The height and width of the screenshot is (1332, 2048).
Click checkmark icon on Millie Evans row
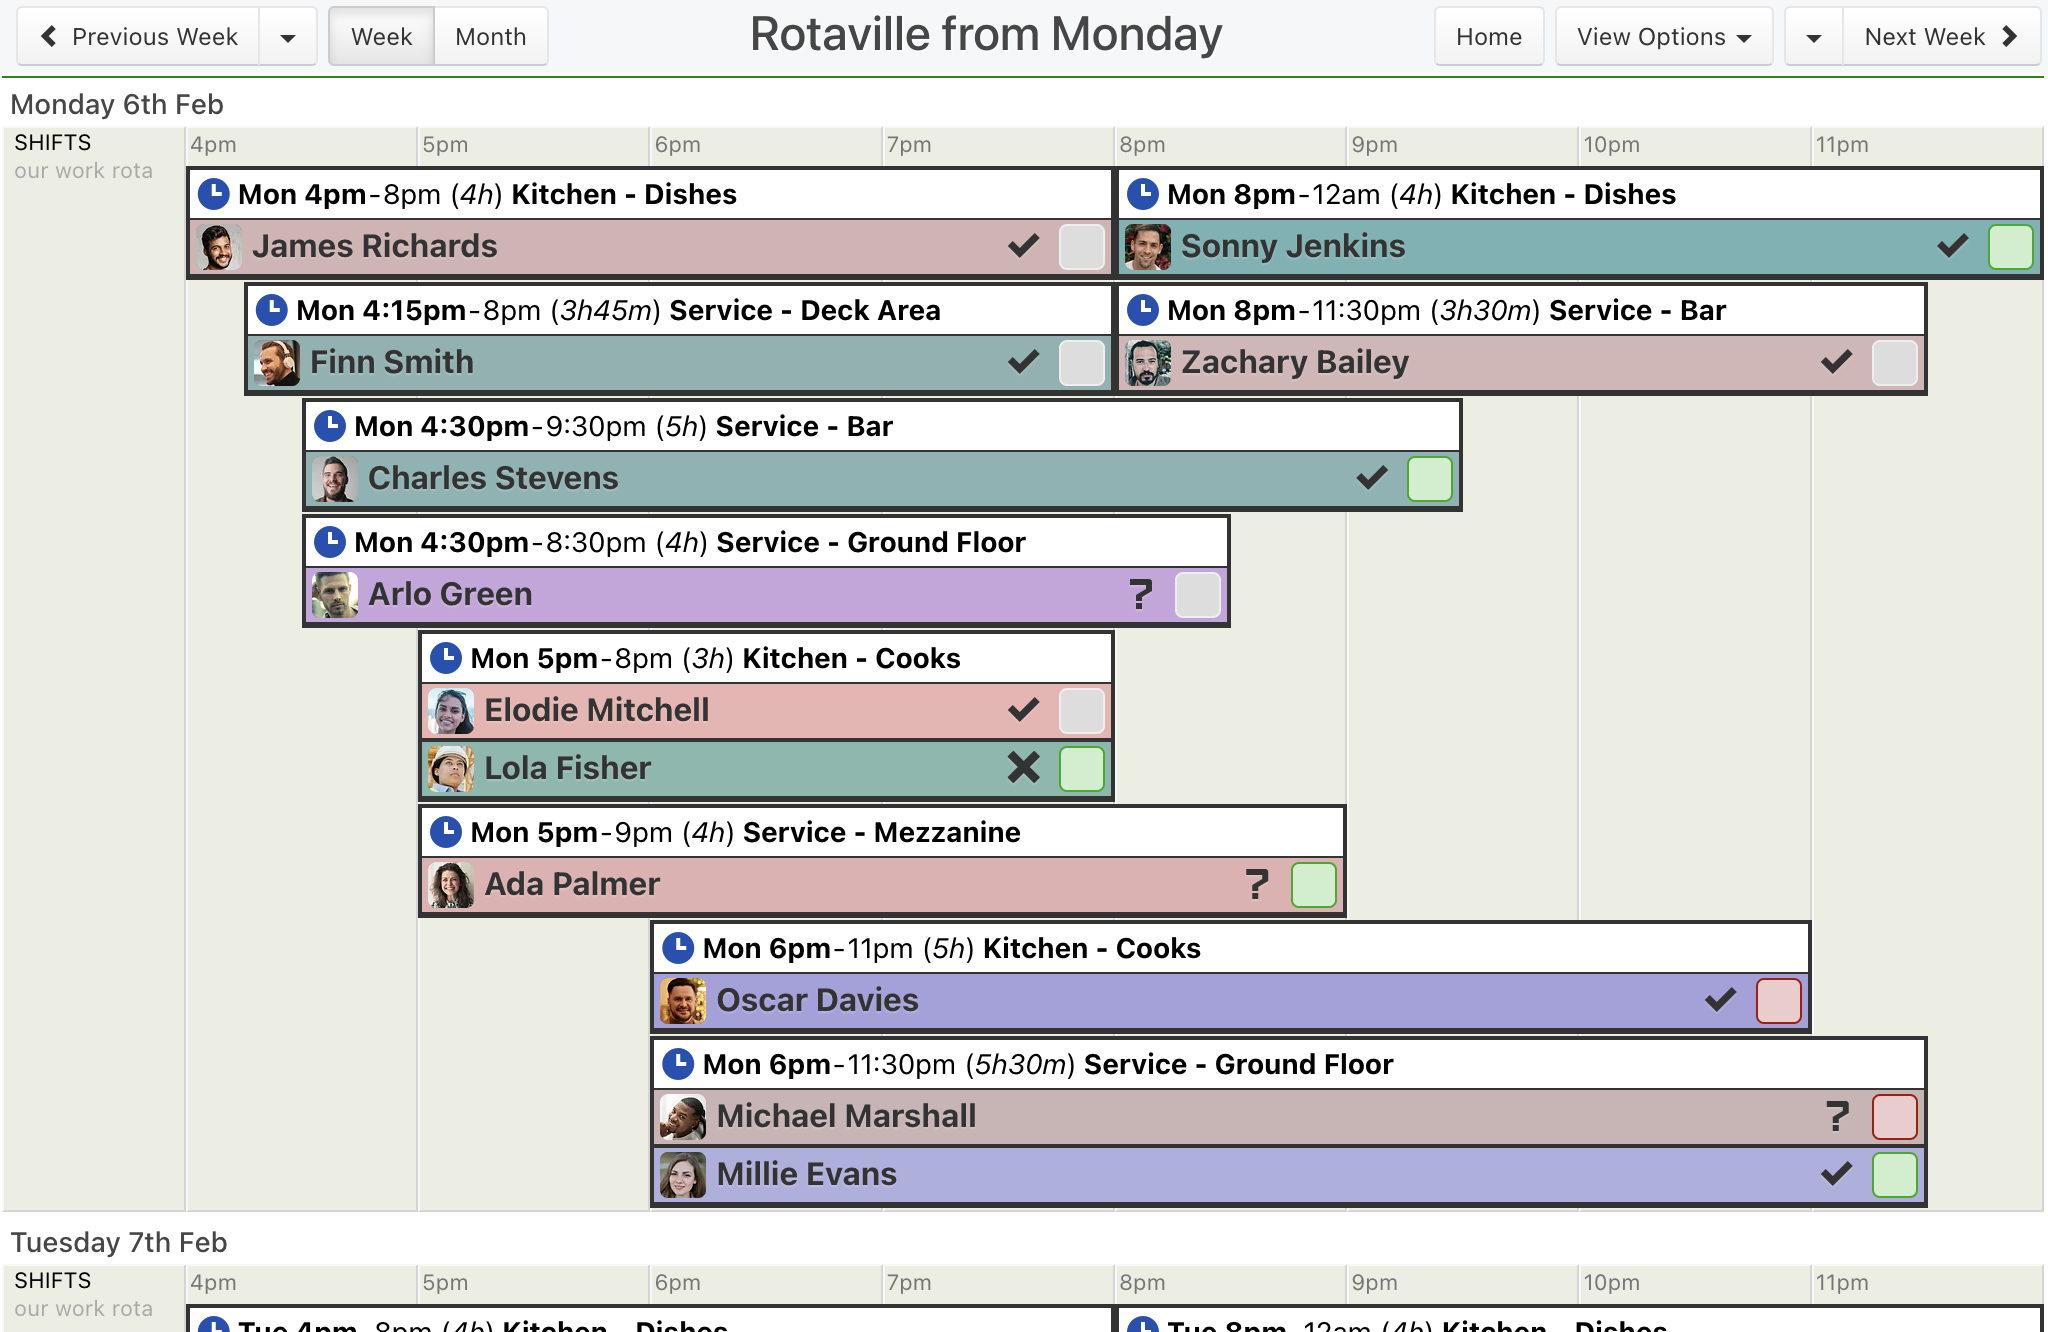coord(1836,1174)
